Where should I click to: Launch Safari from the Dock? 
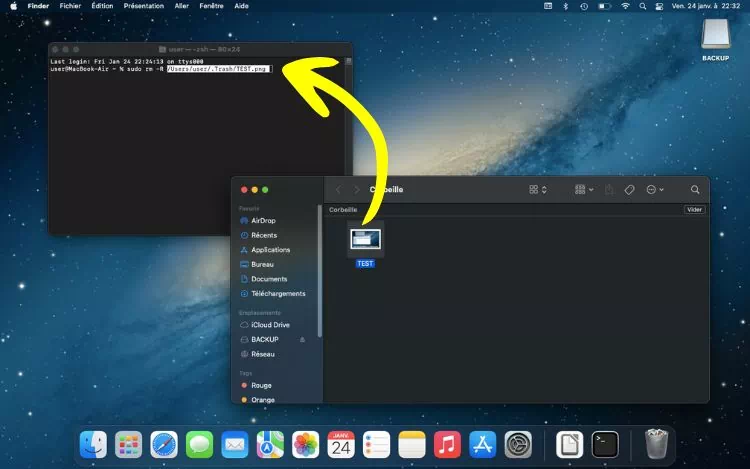(x=164, y=444)
